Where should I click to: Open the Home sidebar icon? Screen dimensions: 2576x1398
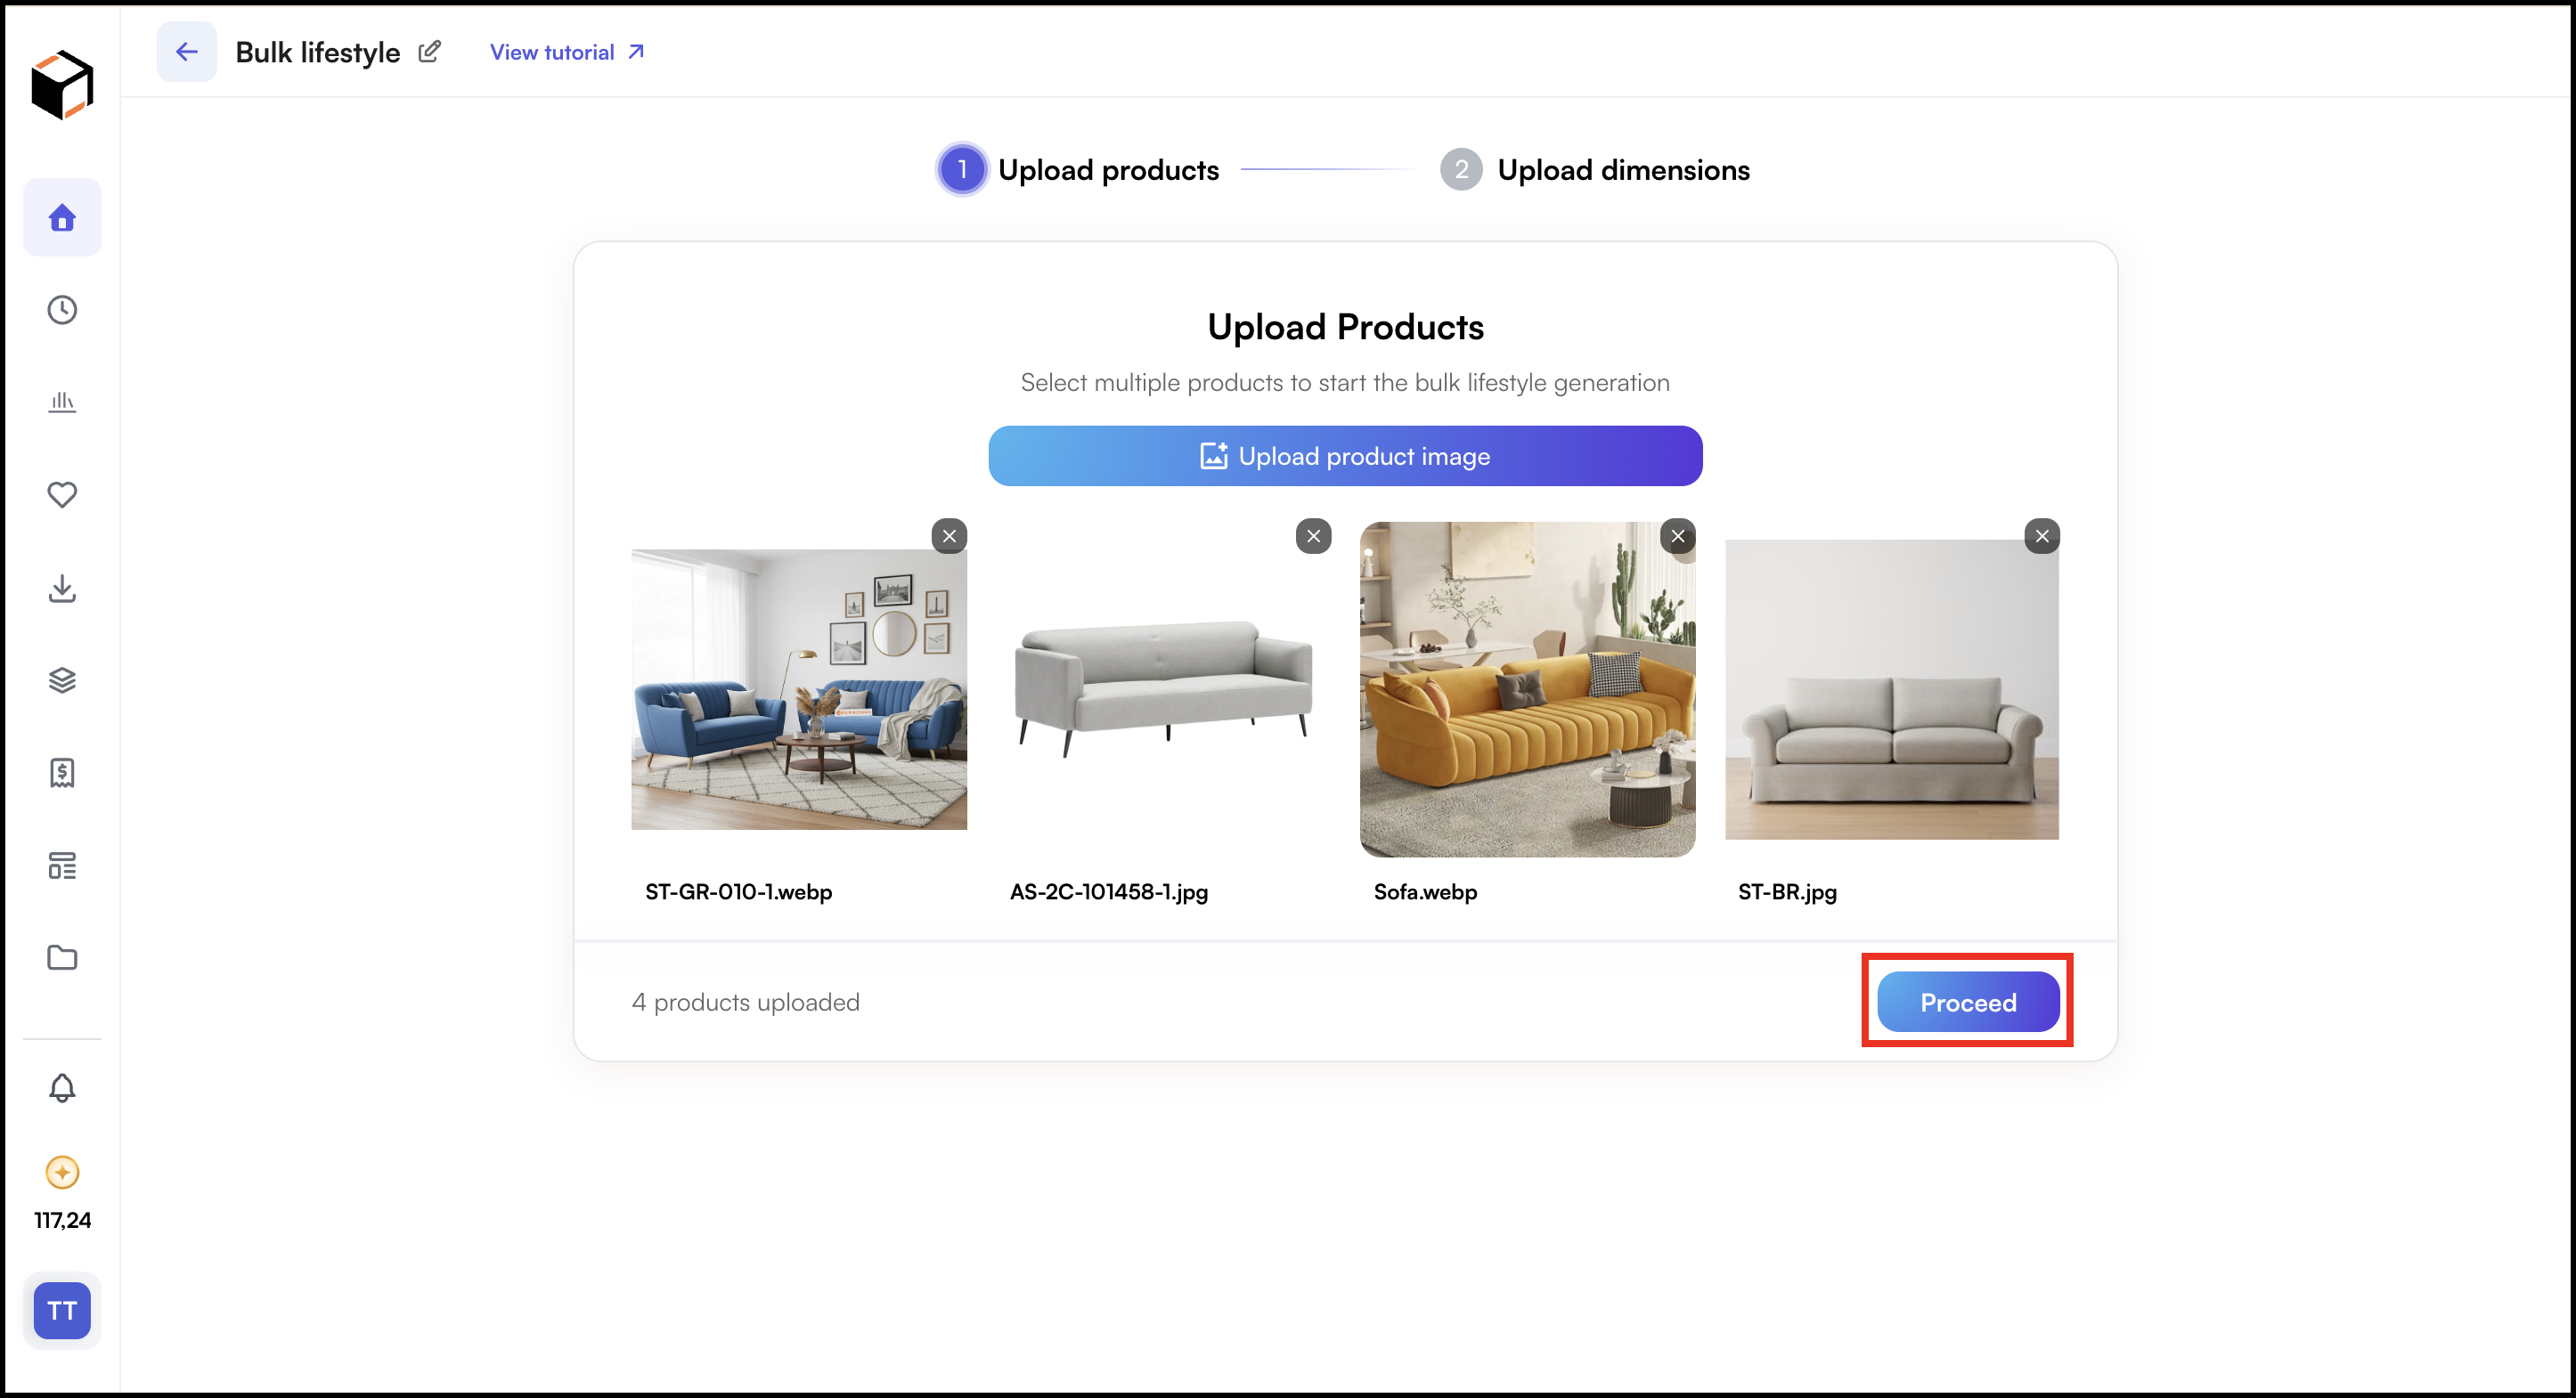click(x=62, y=217)
